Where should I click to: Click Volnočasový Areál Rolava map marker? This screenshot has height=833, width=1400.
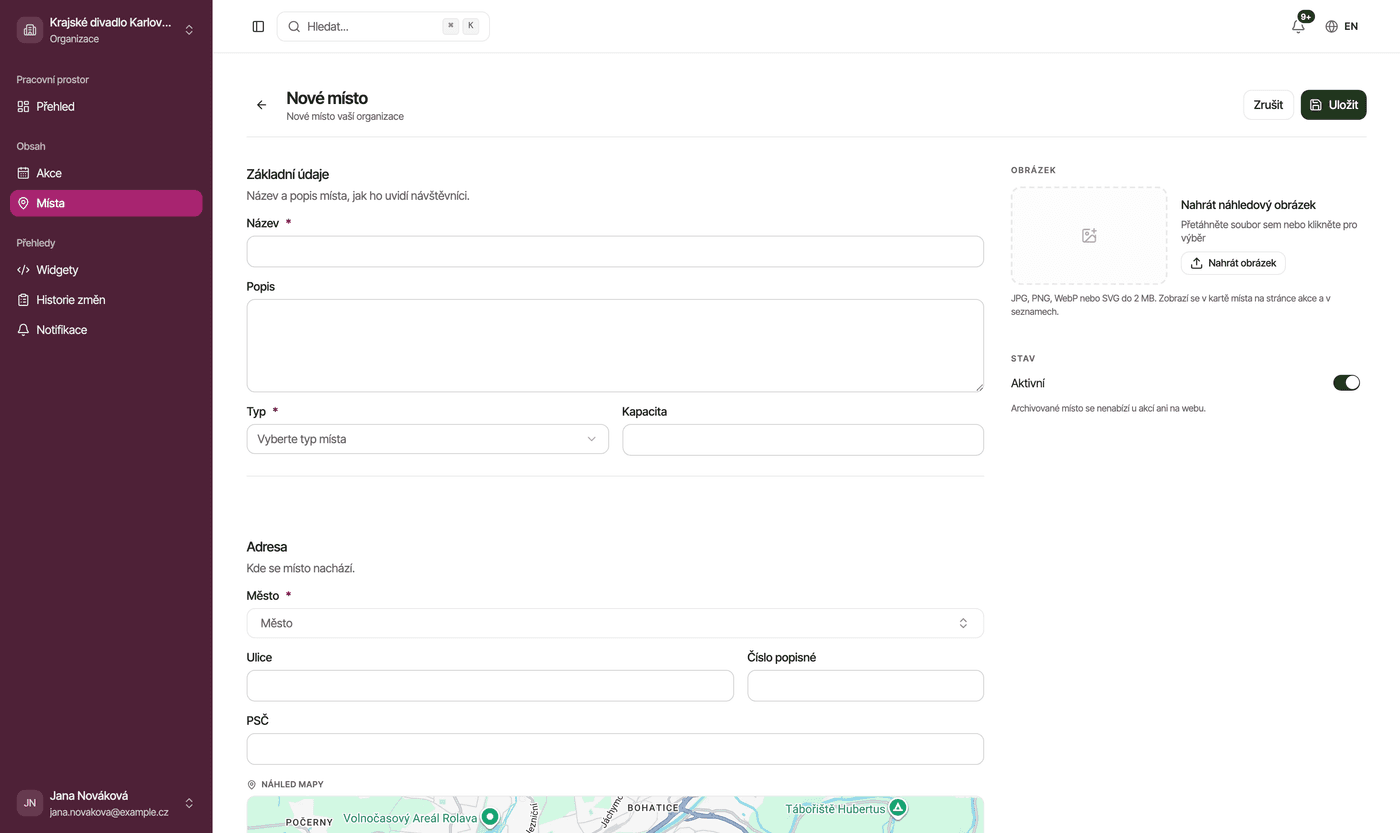pyautogui.click(x=490, y=816)
